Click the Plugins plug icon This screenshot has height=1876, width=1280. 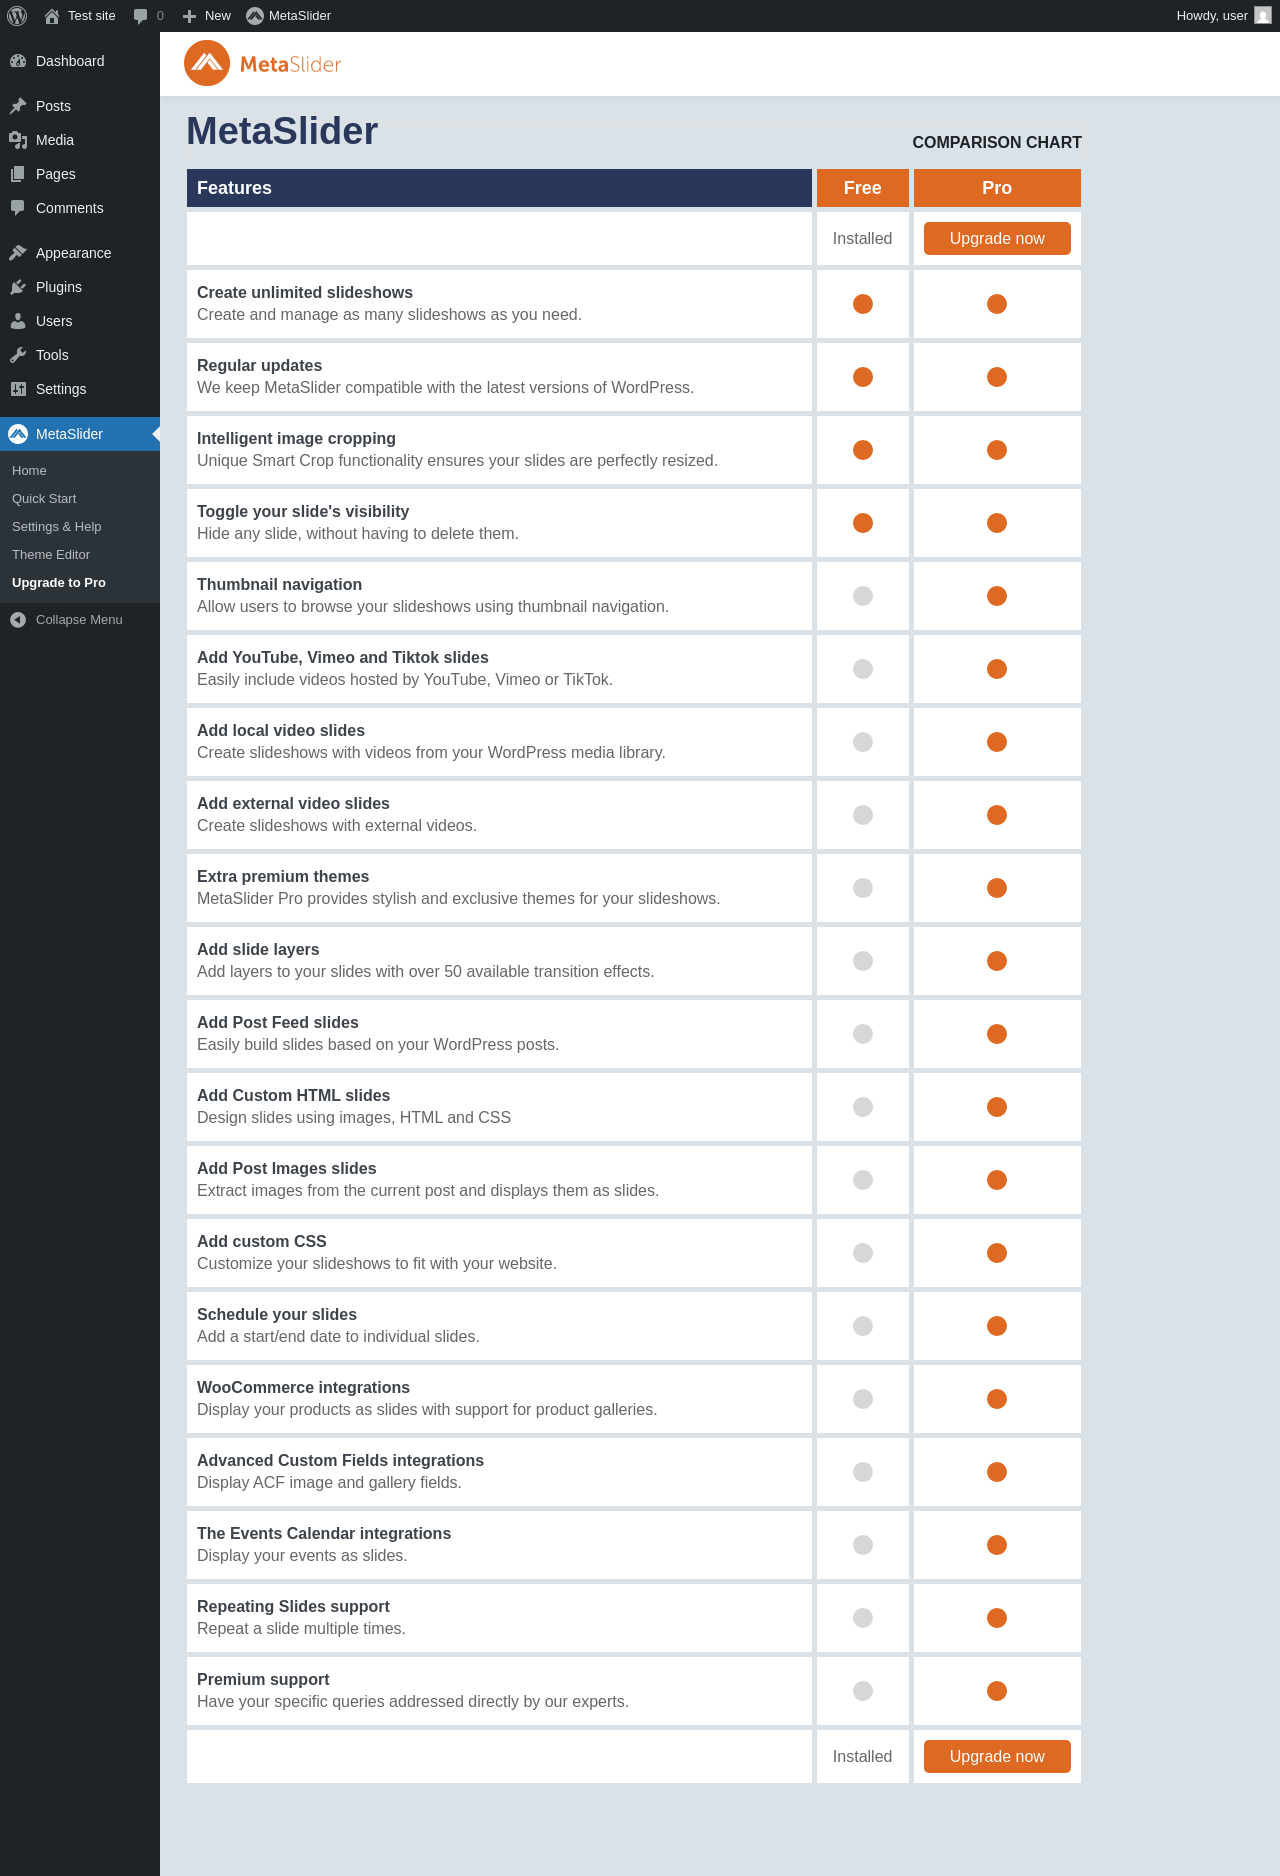[18, 287]
